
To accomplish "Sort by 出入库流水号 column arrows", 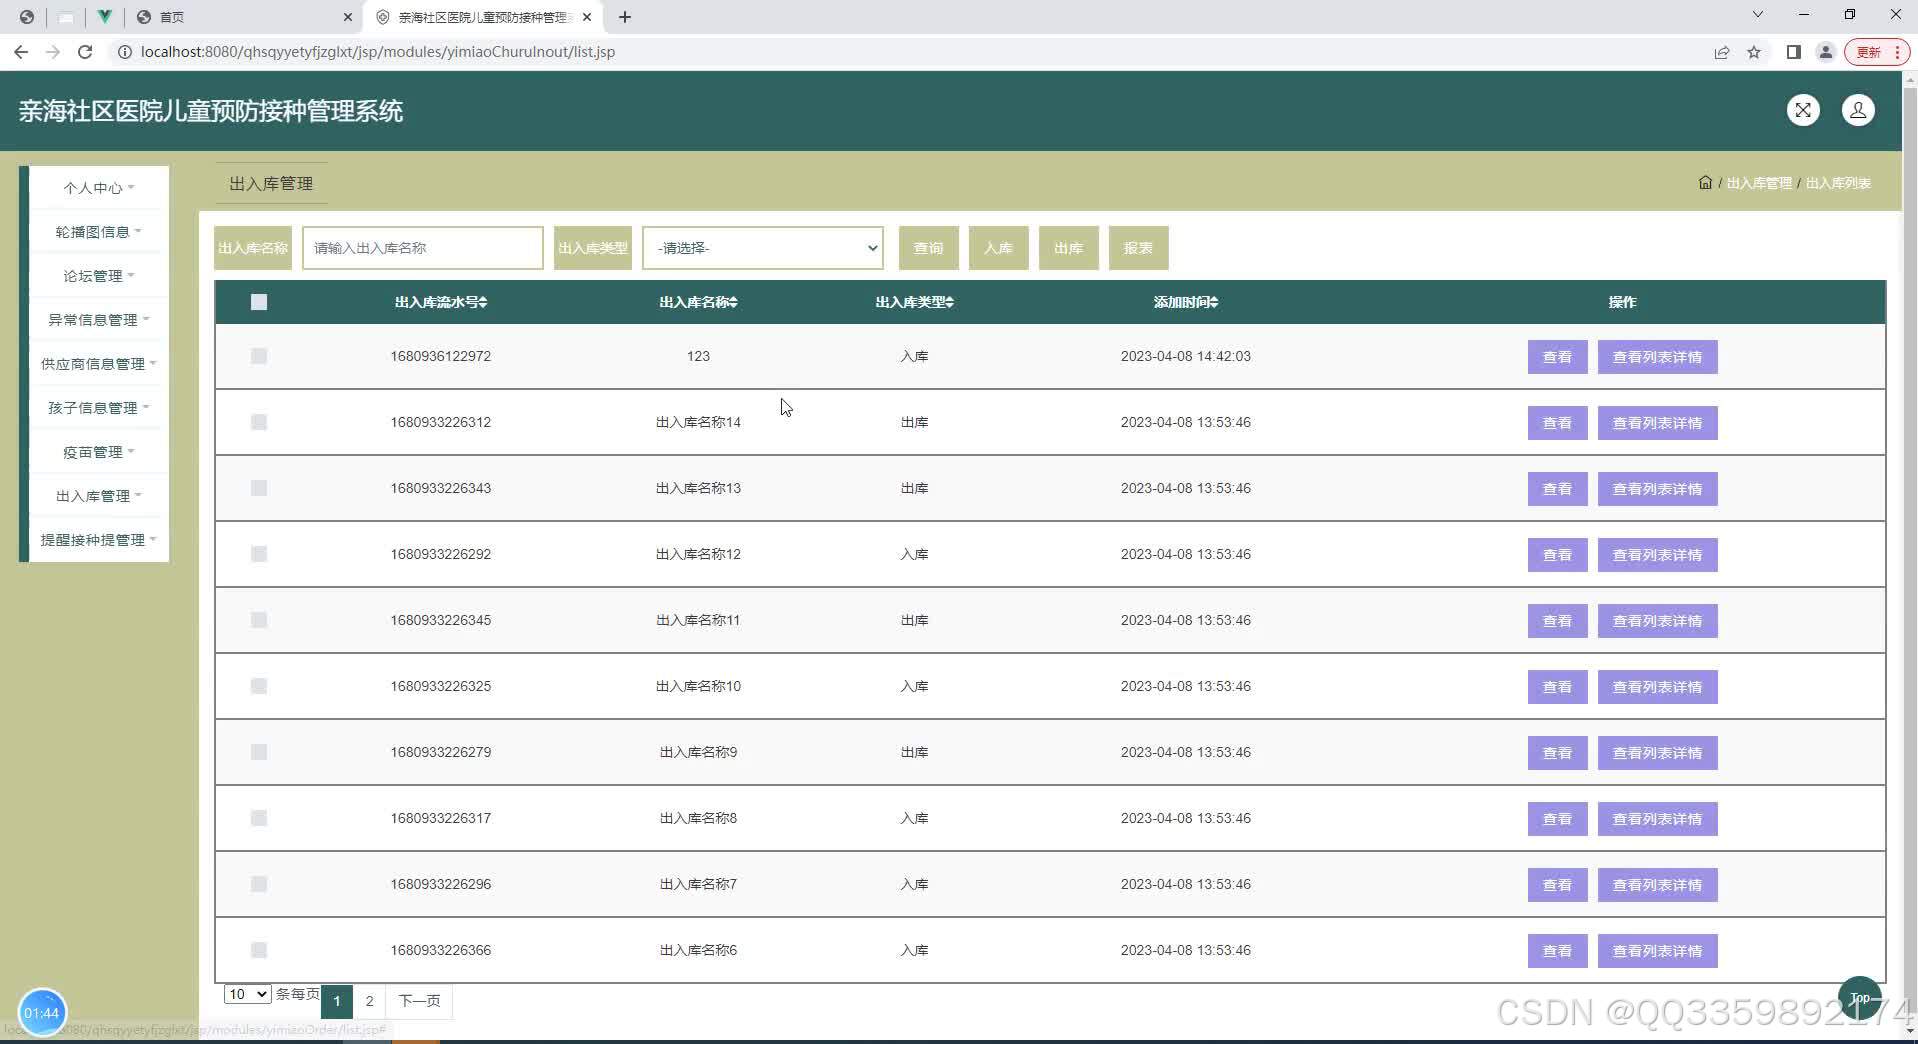I will 483,302.
